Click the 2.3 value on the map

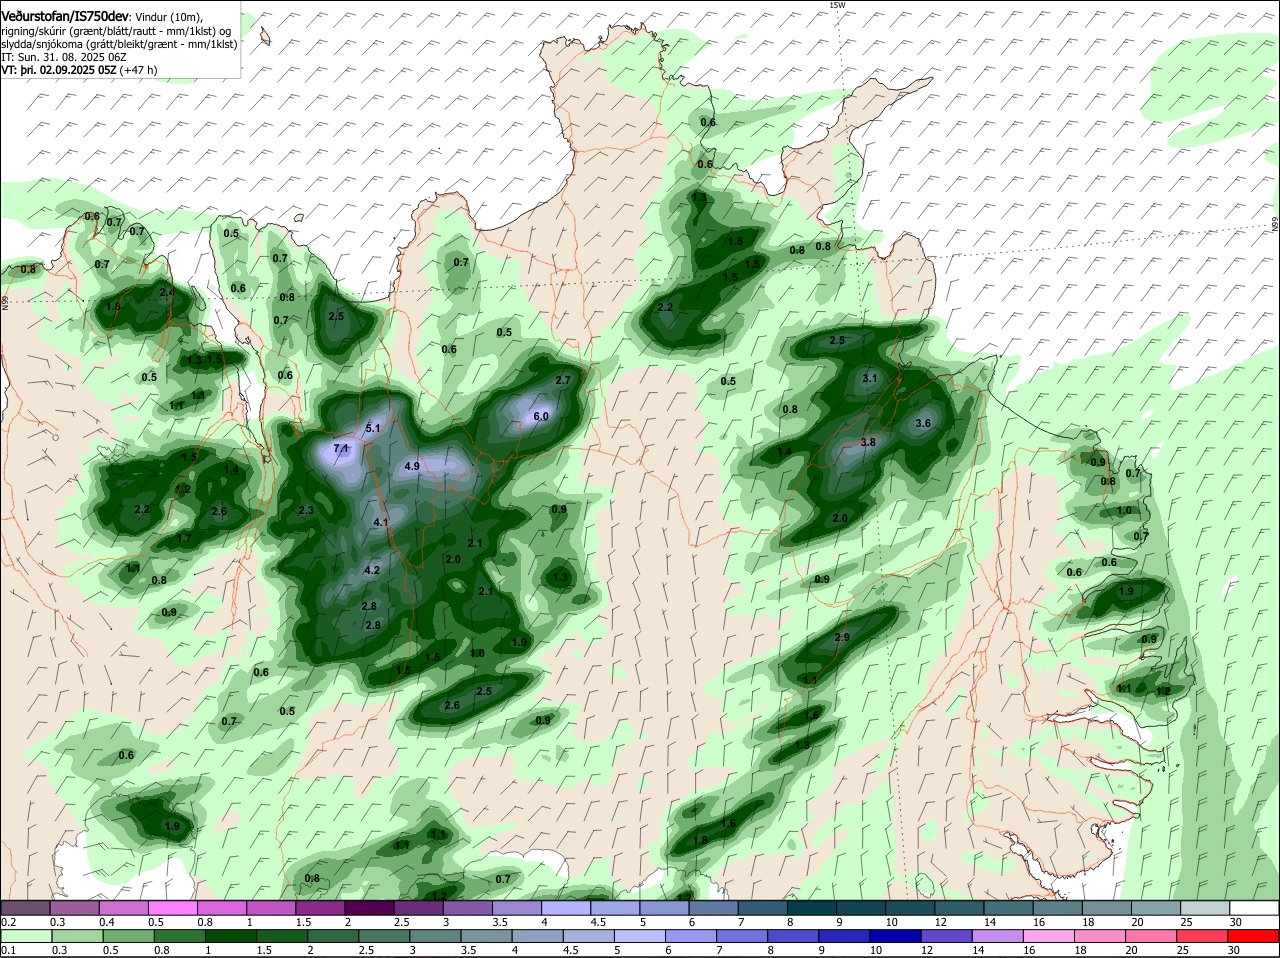pos(306,510)
